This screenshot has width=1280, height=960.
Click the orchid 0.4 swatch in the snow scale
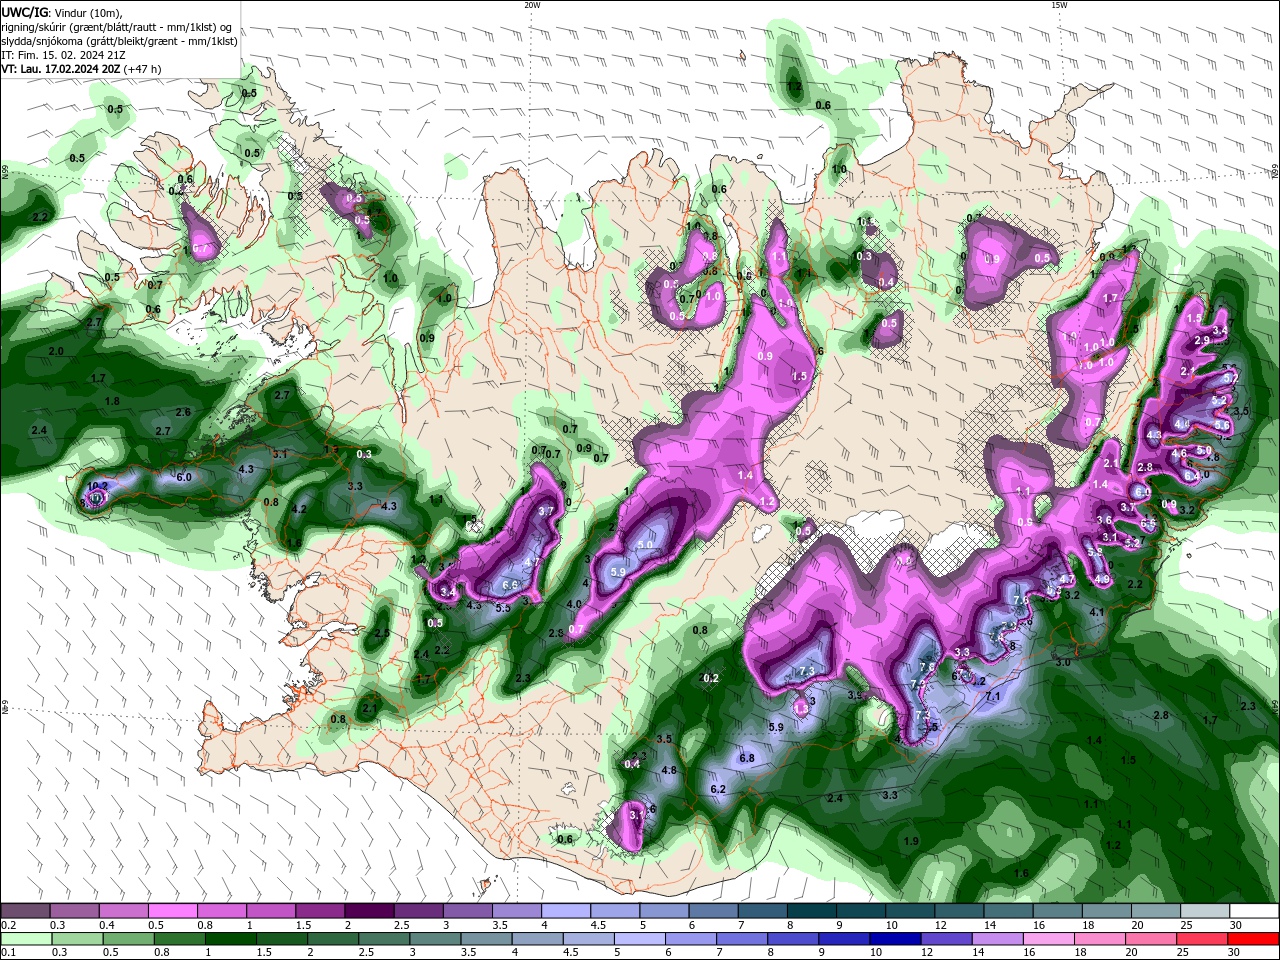tap(123, 911)
